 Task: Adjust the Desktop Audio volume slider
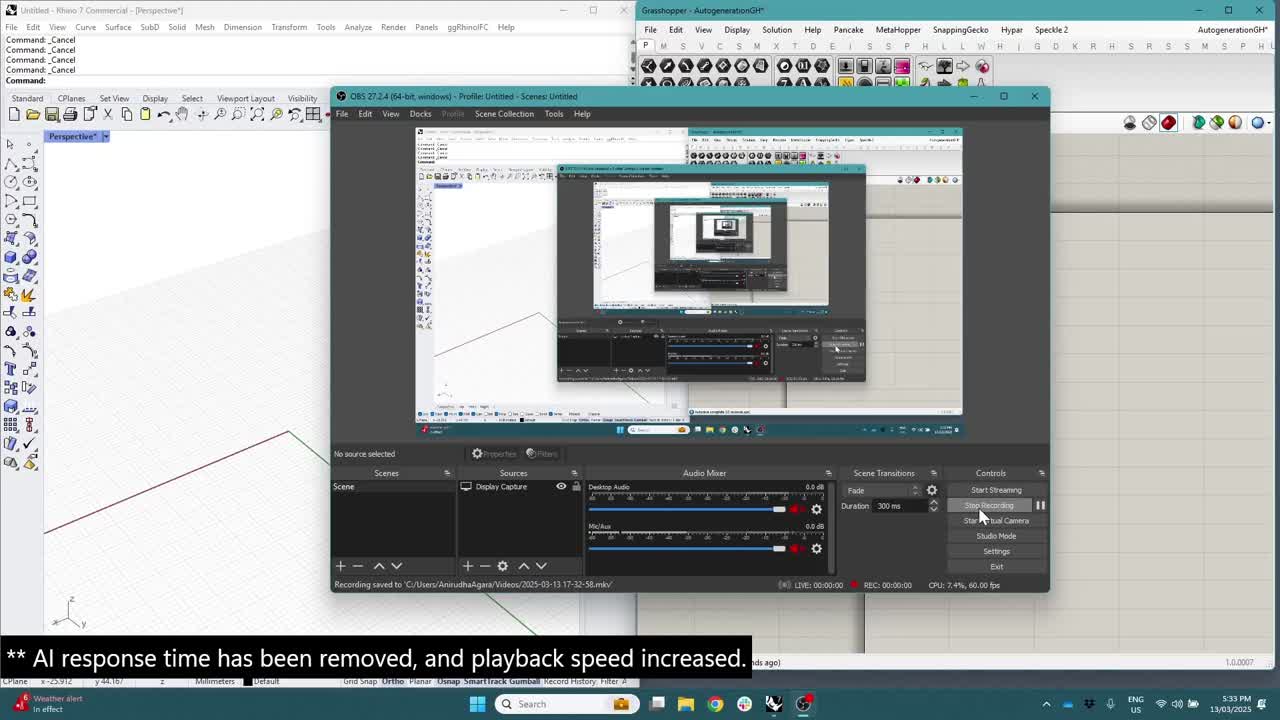point(687,509)
